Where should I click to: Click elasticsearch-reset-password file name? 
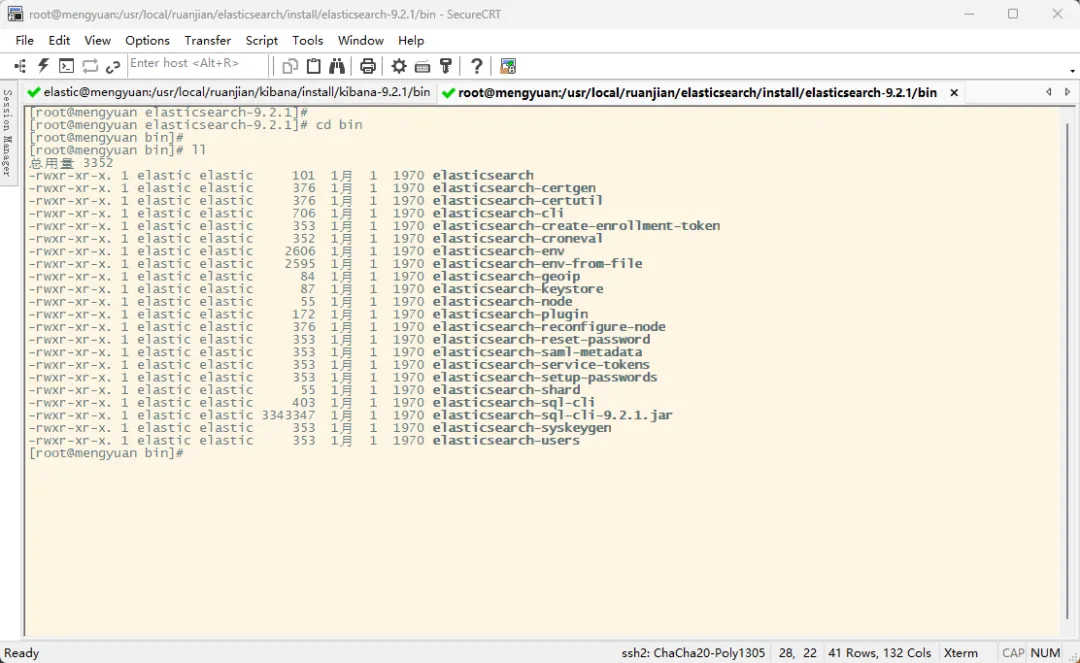[x=541, y=339]
